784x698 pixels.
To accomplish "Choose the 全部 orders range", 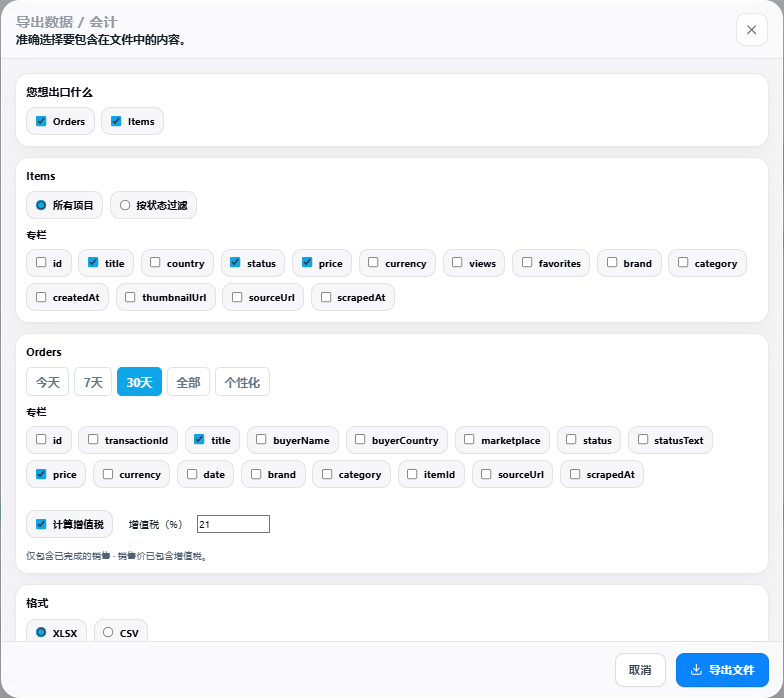I will pos(188,382).
